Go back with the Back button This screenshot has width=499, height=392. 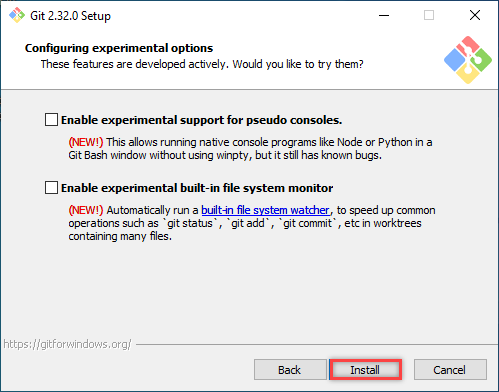pyautogui.click(x=290, y=370)
